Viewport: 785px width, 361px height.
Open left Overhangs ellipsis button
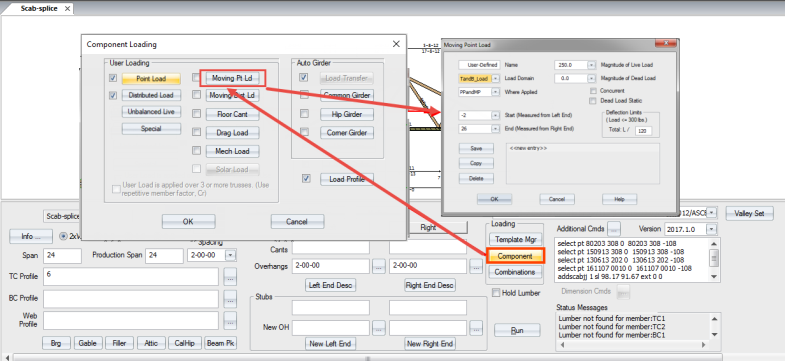pyautogui.click(x=378, y=267)
